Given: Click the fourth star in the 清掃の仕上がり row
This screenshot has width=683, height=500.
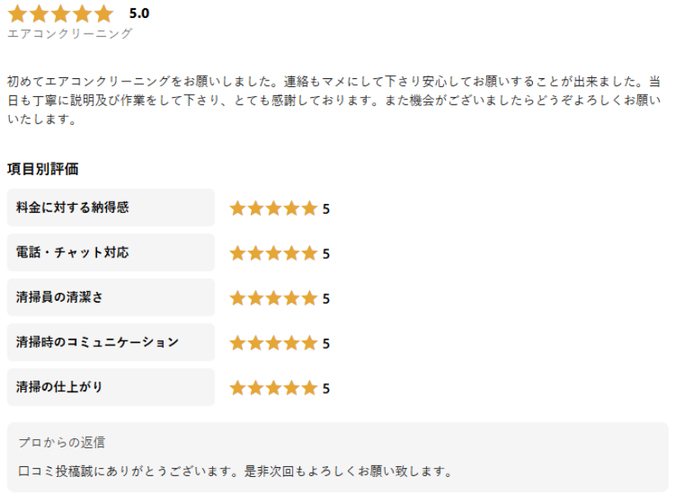Looking at the screenshot, I should click(291, 388).
